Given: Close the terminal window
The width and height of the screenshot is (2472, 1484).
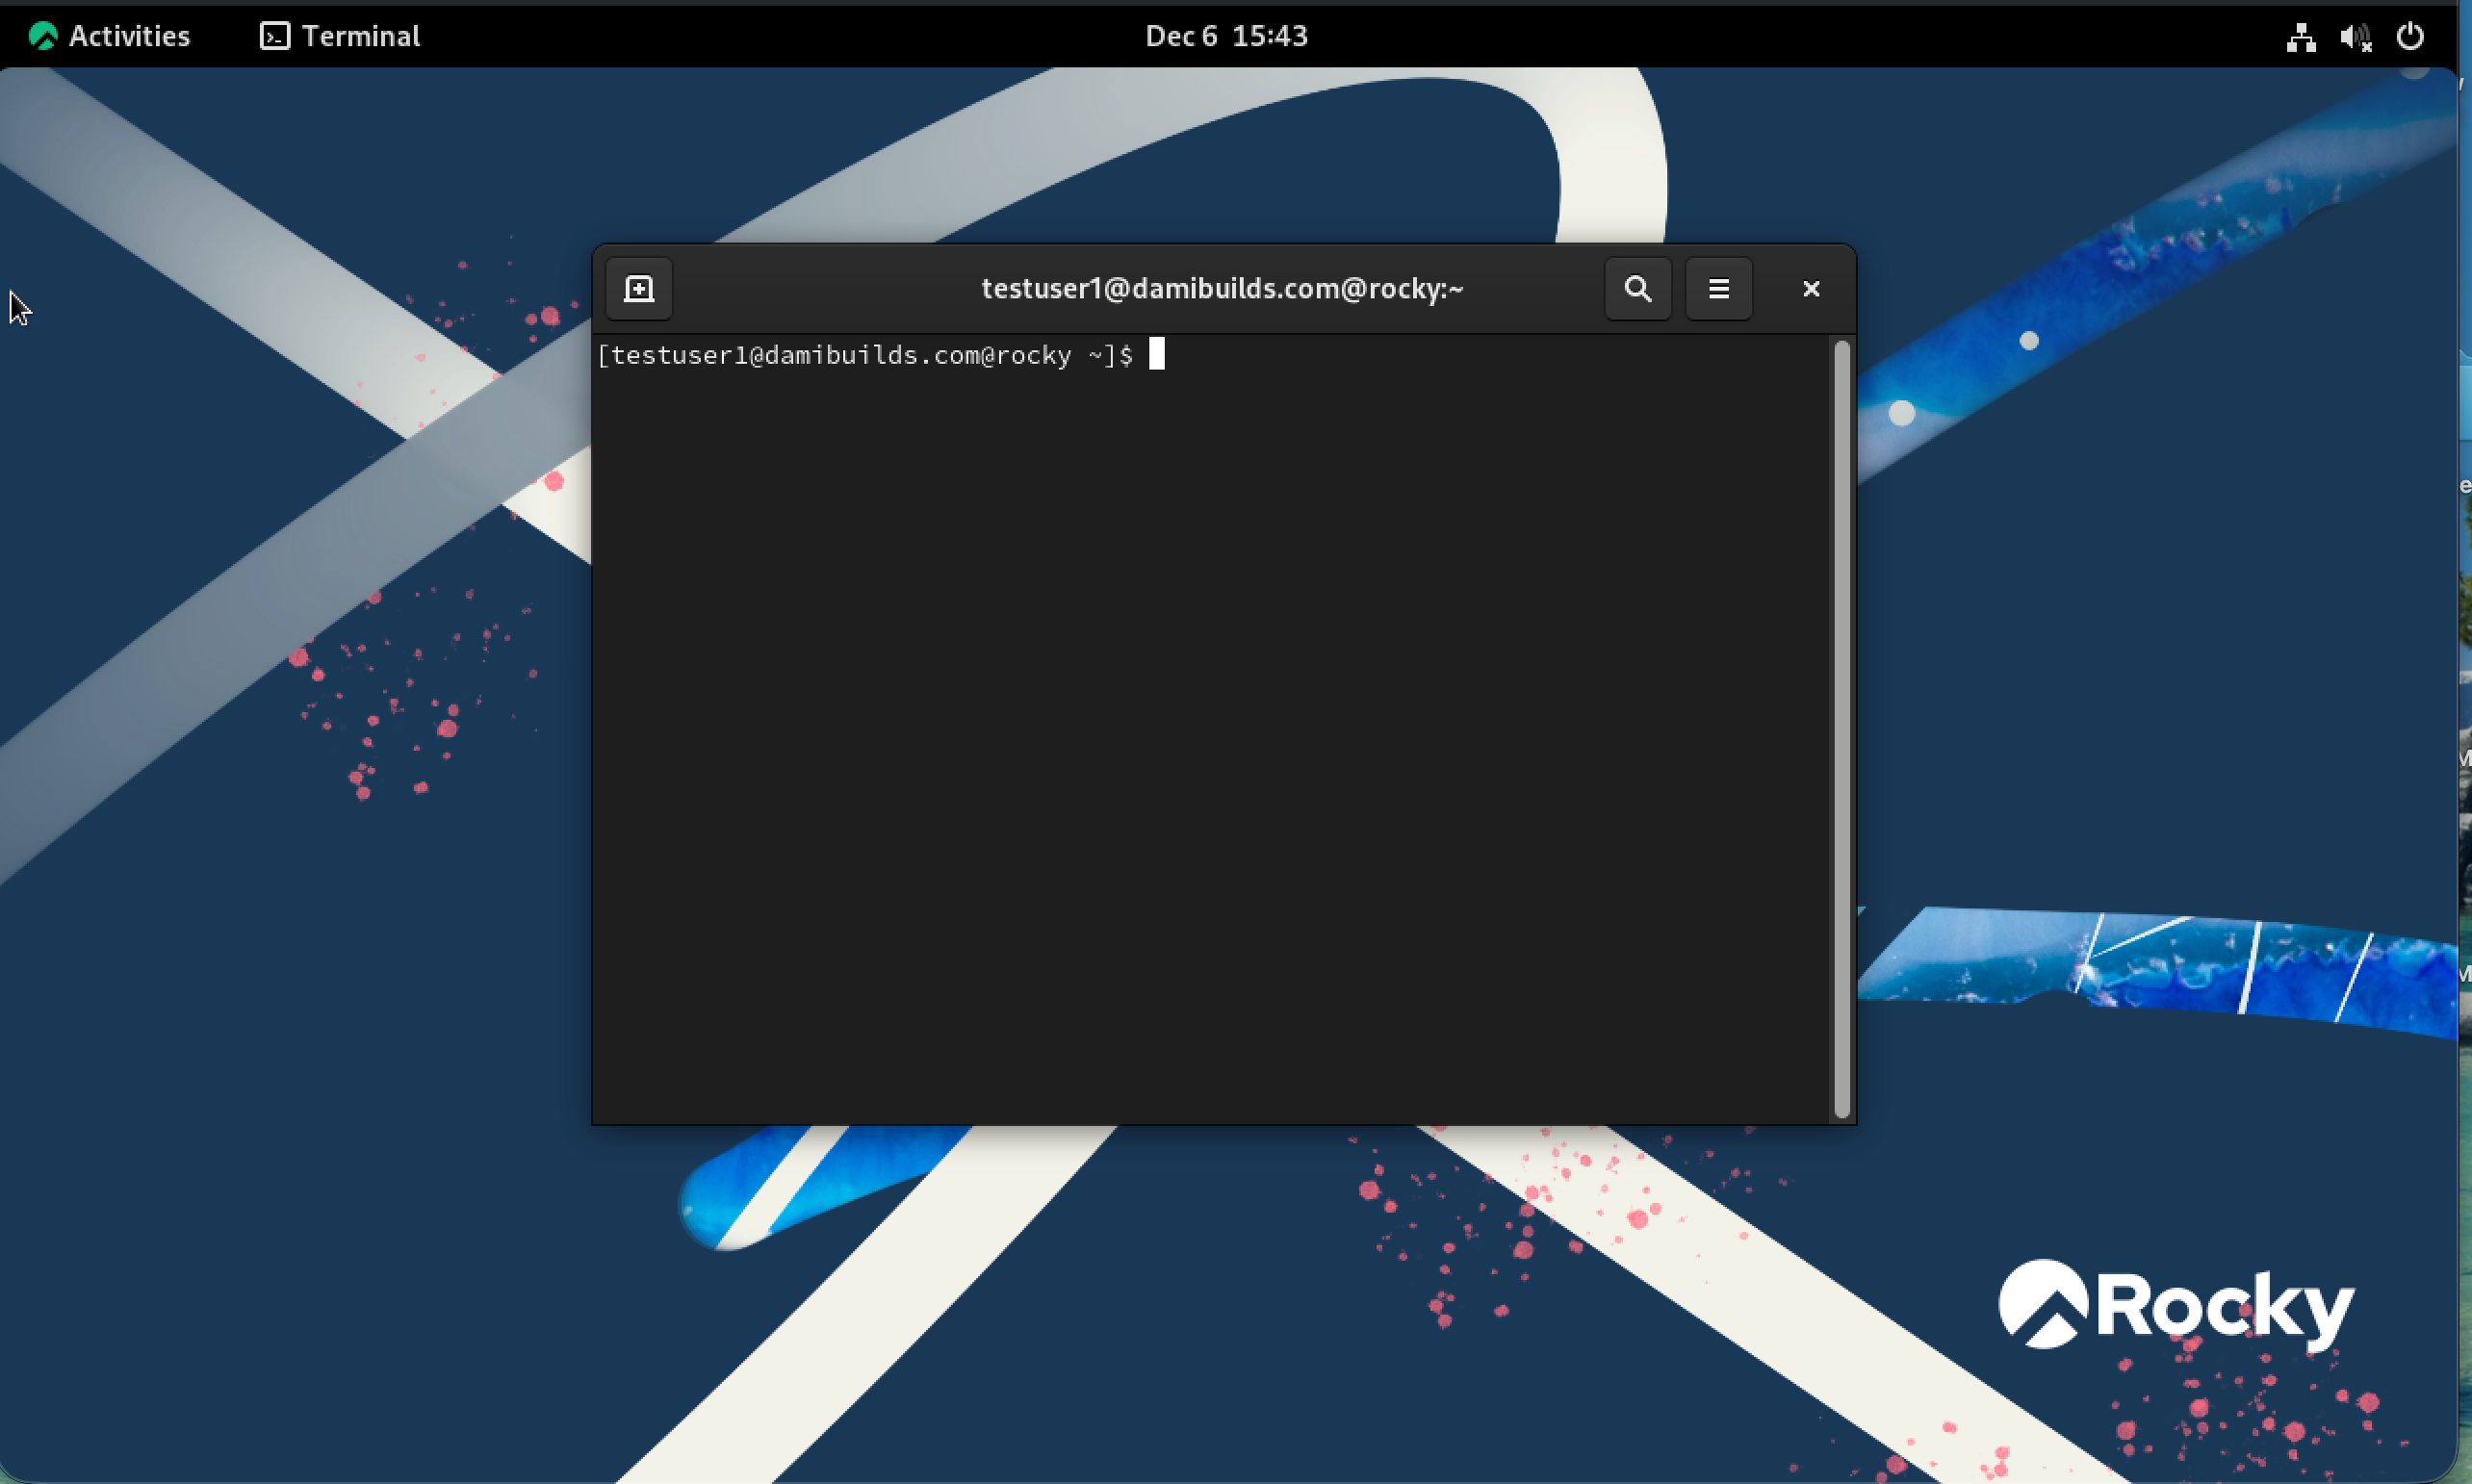Looking at the screenshot, I should (1810, 288).
